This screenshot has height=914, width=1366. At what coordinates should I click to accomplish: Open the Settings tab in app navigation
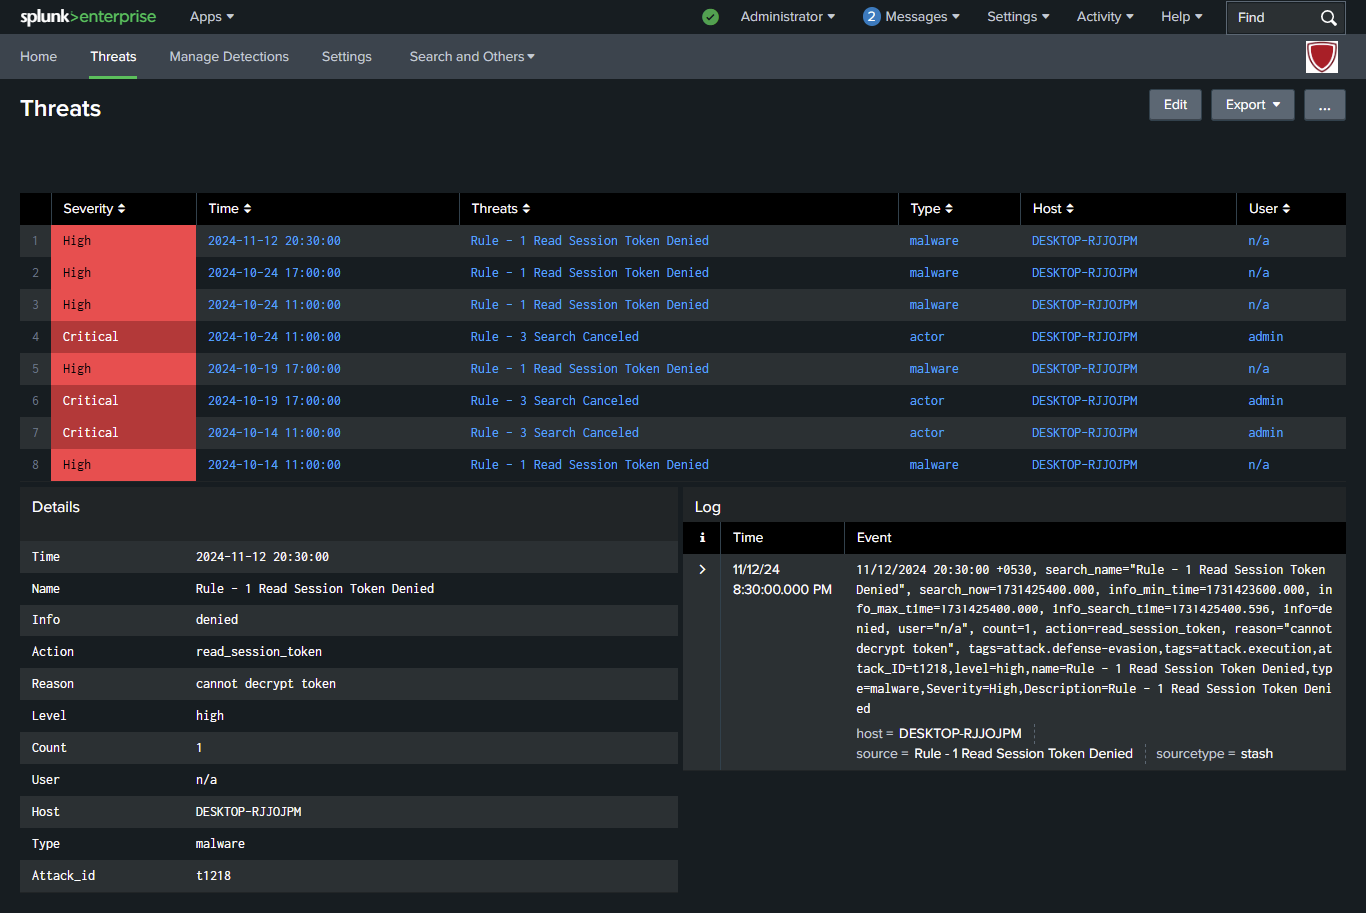pos(347,57)
